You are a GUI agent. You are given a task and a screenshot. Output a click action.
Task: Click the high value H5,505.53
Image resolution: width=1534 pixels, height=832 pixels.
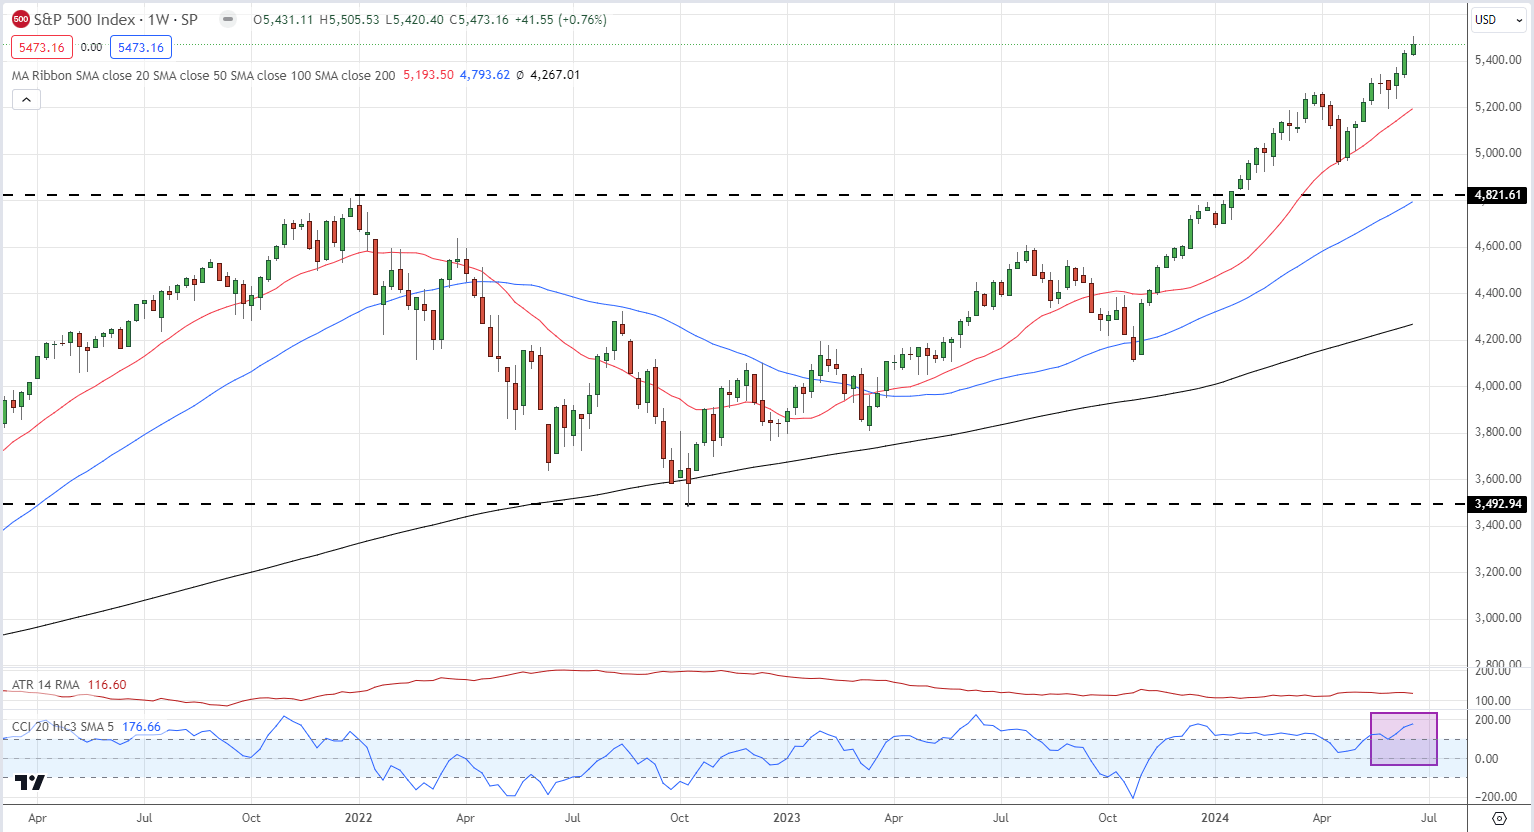pyautogui.click(x=349, y=19)
